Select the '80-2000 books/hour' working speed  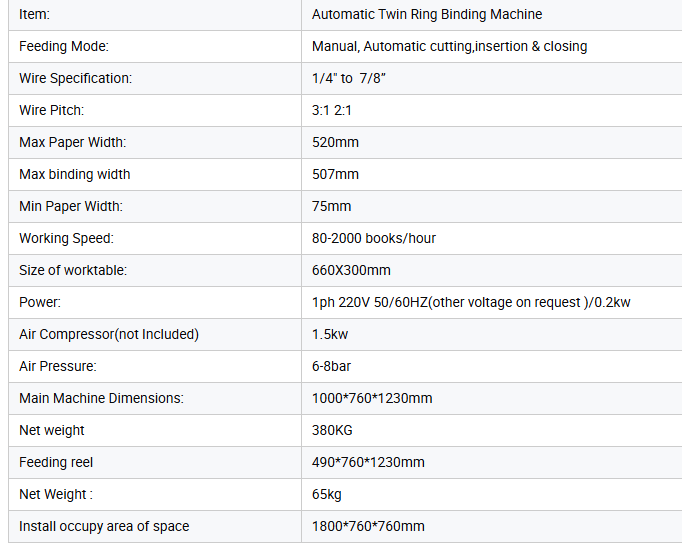(x=374, y=238)
